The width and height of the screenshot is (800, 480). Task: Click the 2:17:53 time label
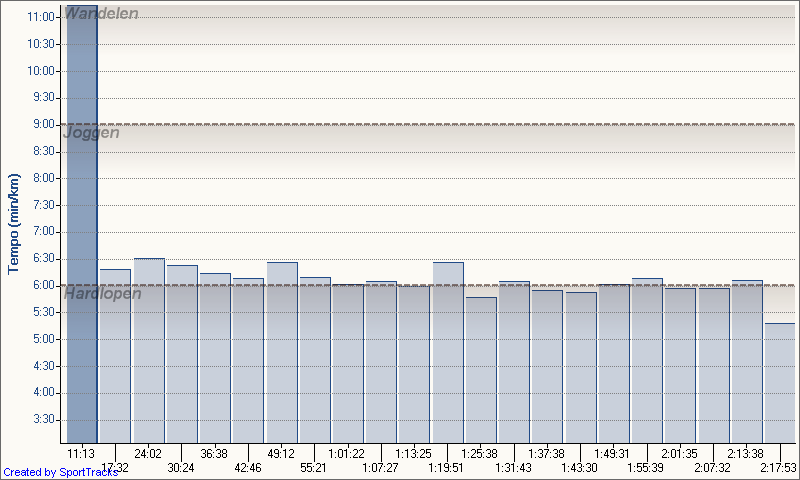(x=778, y=468)
